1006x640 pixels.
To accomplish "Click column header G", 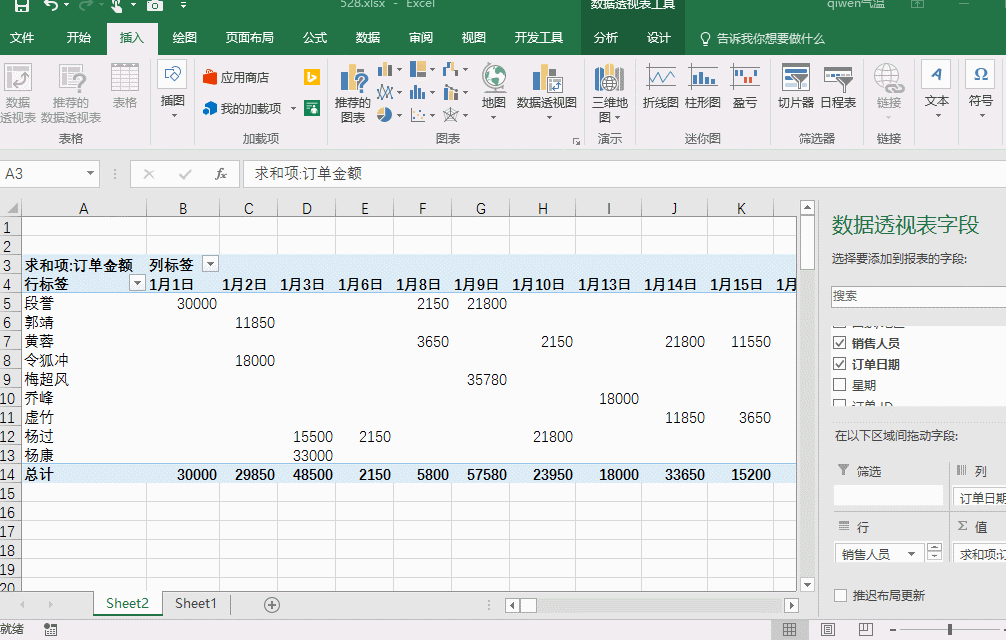I will point(481,208).
